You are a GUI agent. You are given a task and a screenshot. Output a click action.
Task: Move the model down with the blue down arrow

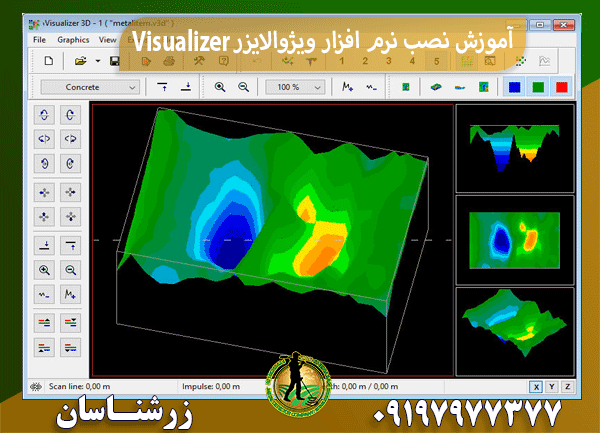[70, 217]
